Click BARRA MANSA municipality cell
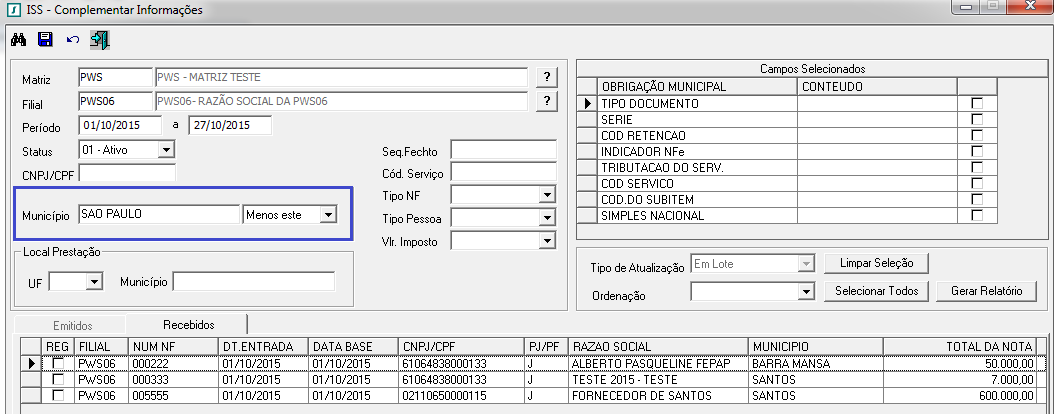The width and height of the screenshot is (1054, 414). click(x=815, y=364)
